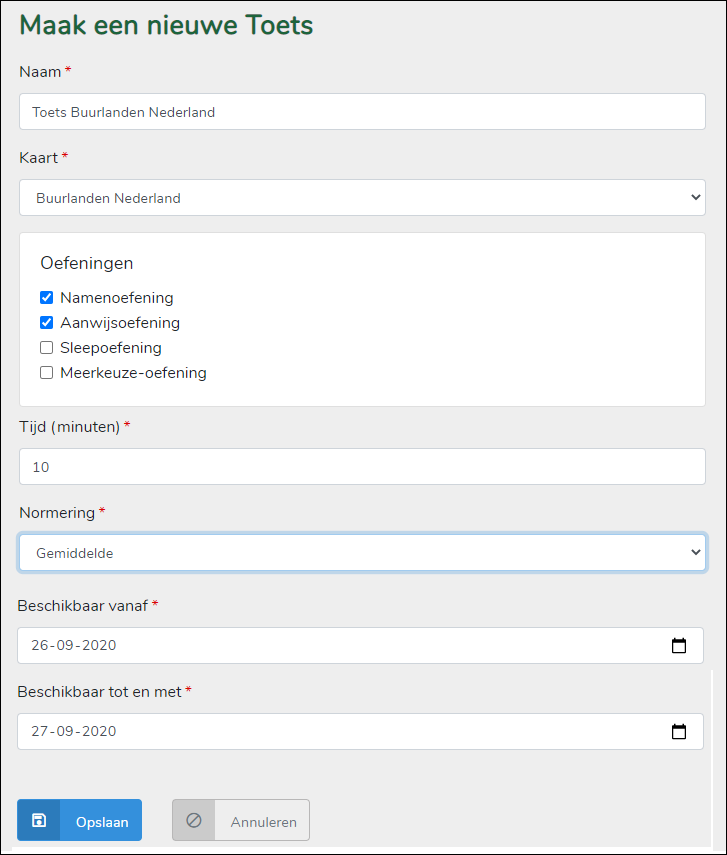Viewport: 727px width, 855px height.
Task: Tick the Meerkeuze-oefening checkbox
Action: coord(46,373)
